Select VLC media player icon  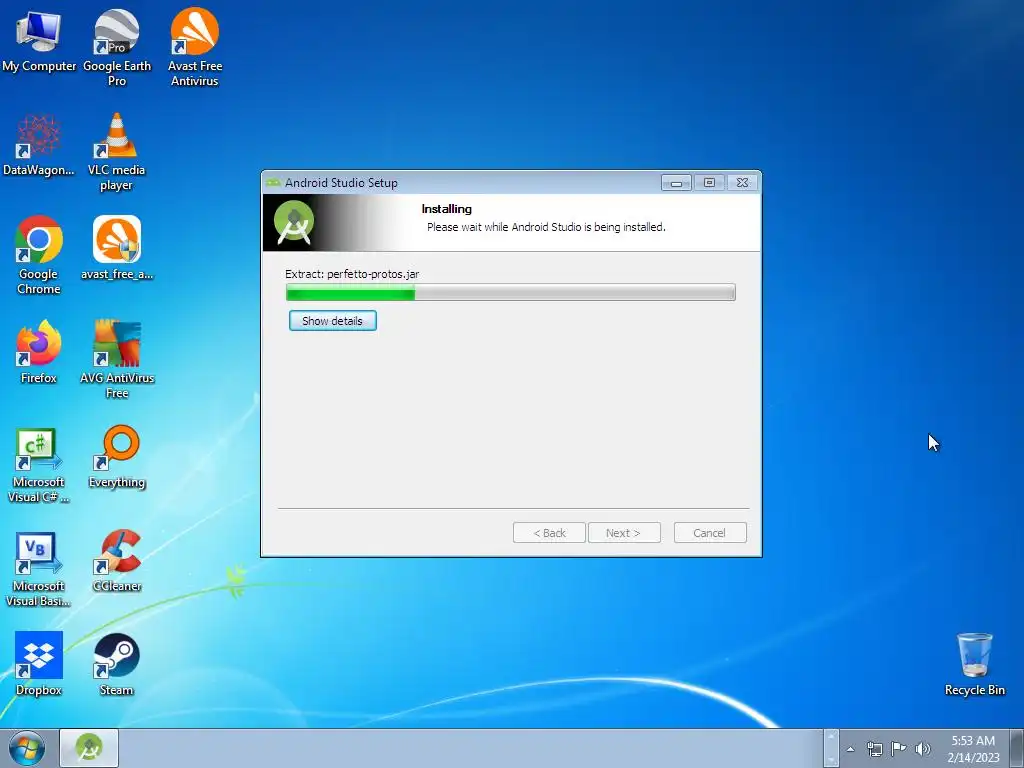click(116, 152)
